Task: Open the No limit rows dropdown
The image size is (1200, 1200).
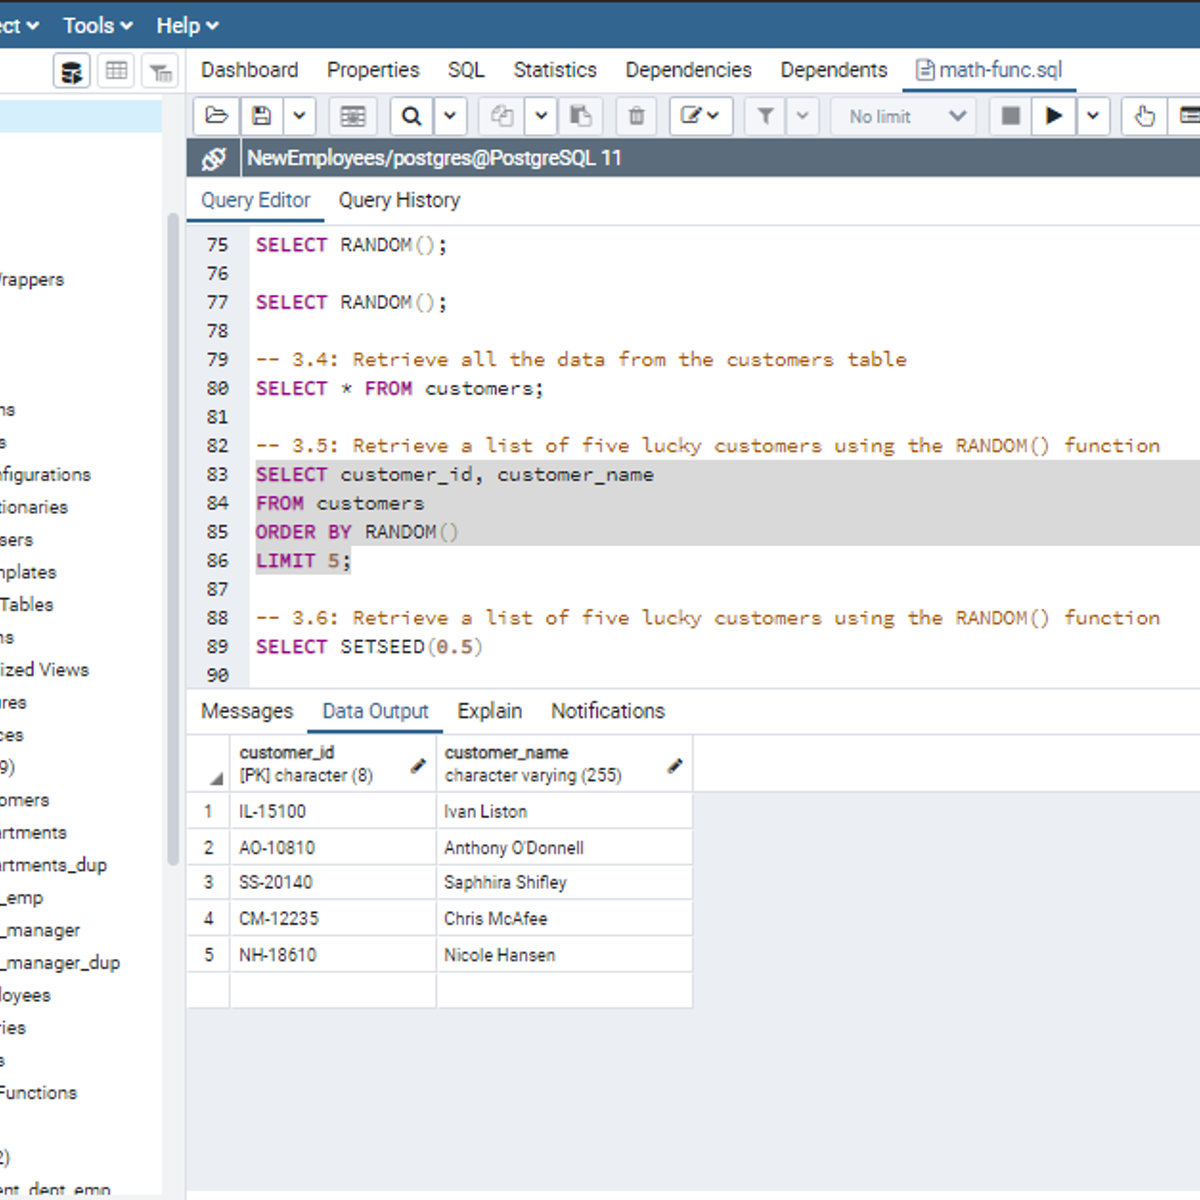Action: (x=907, y=116)
